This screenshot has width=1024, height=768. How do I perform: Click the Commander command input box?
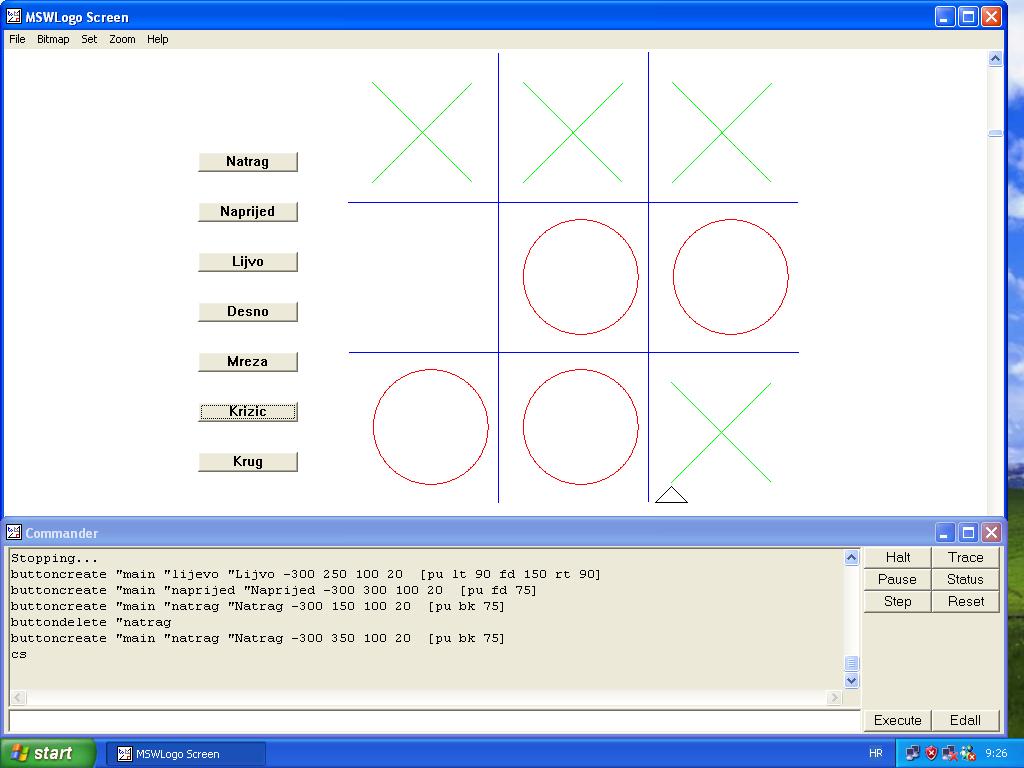click(x=434, y=721)
